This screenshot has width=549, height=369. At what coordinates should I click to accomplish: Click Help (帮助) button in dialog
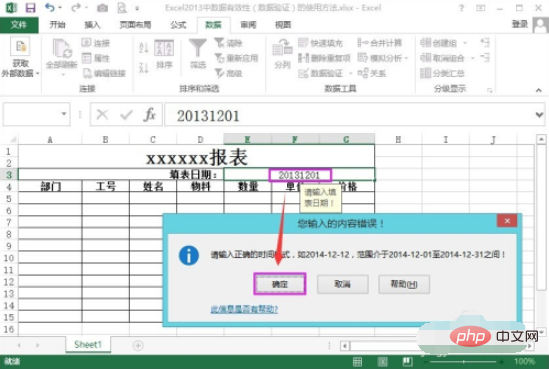(x=404, y=284)
